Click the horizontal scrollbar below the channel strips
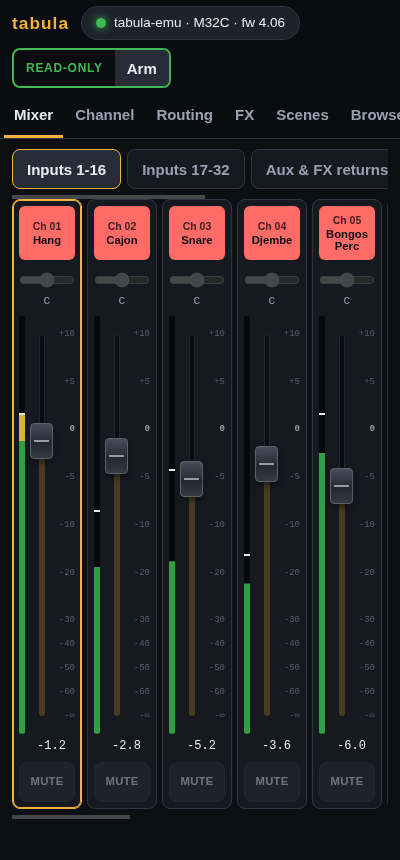The image size is (400, 860). pyautogui.click(x=71, y=817)
